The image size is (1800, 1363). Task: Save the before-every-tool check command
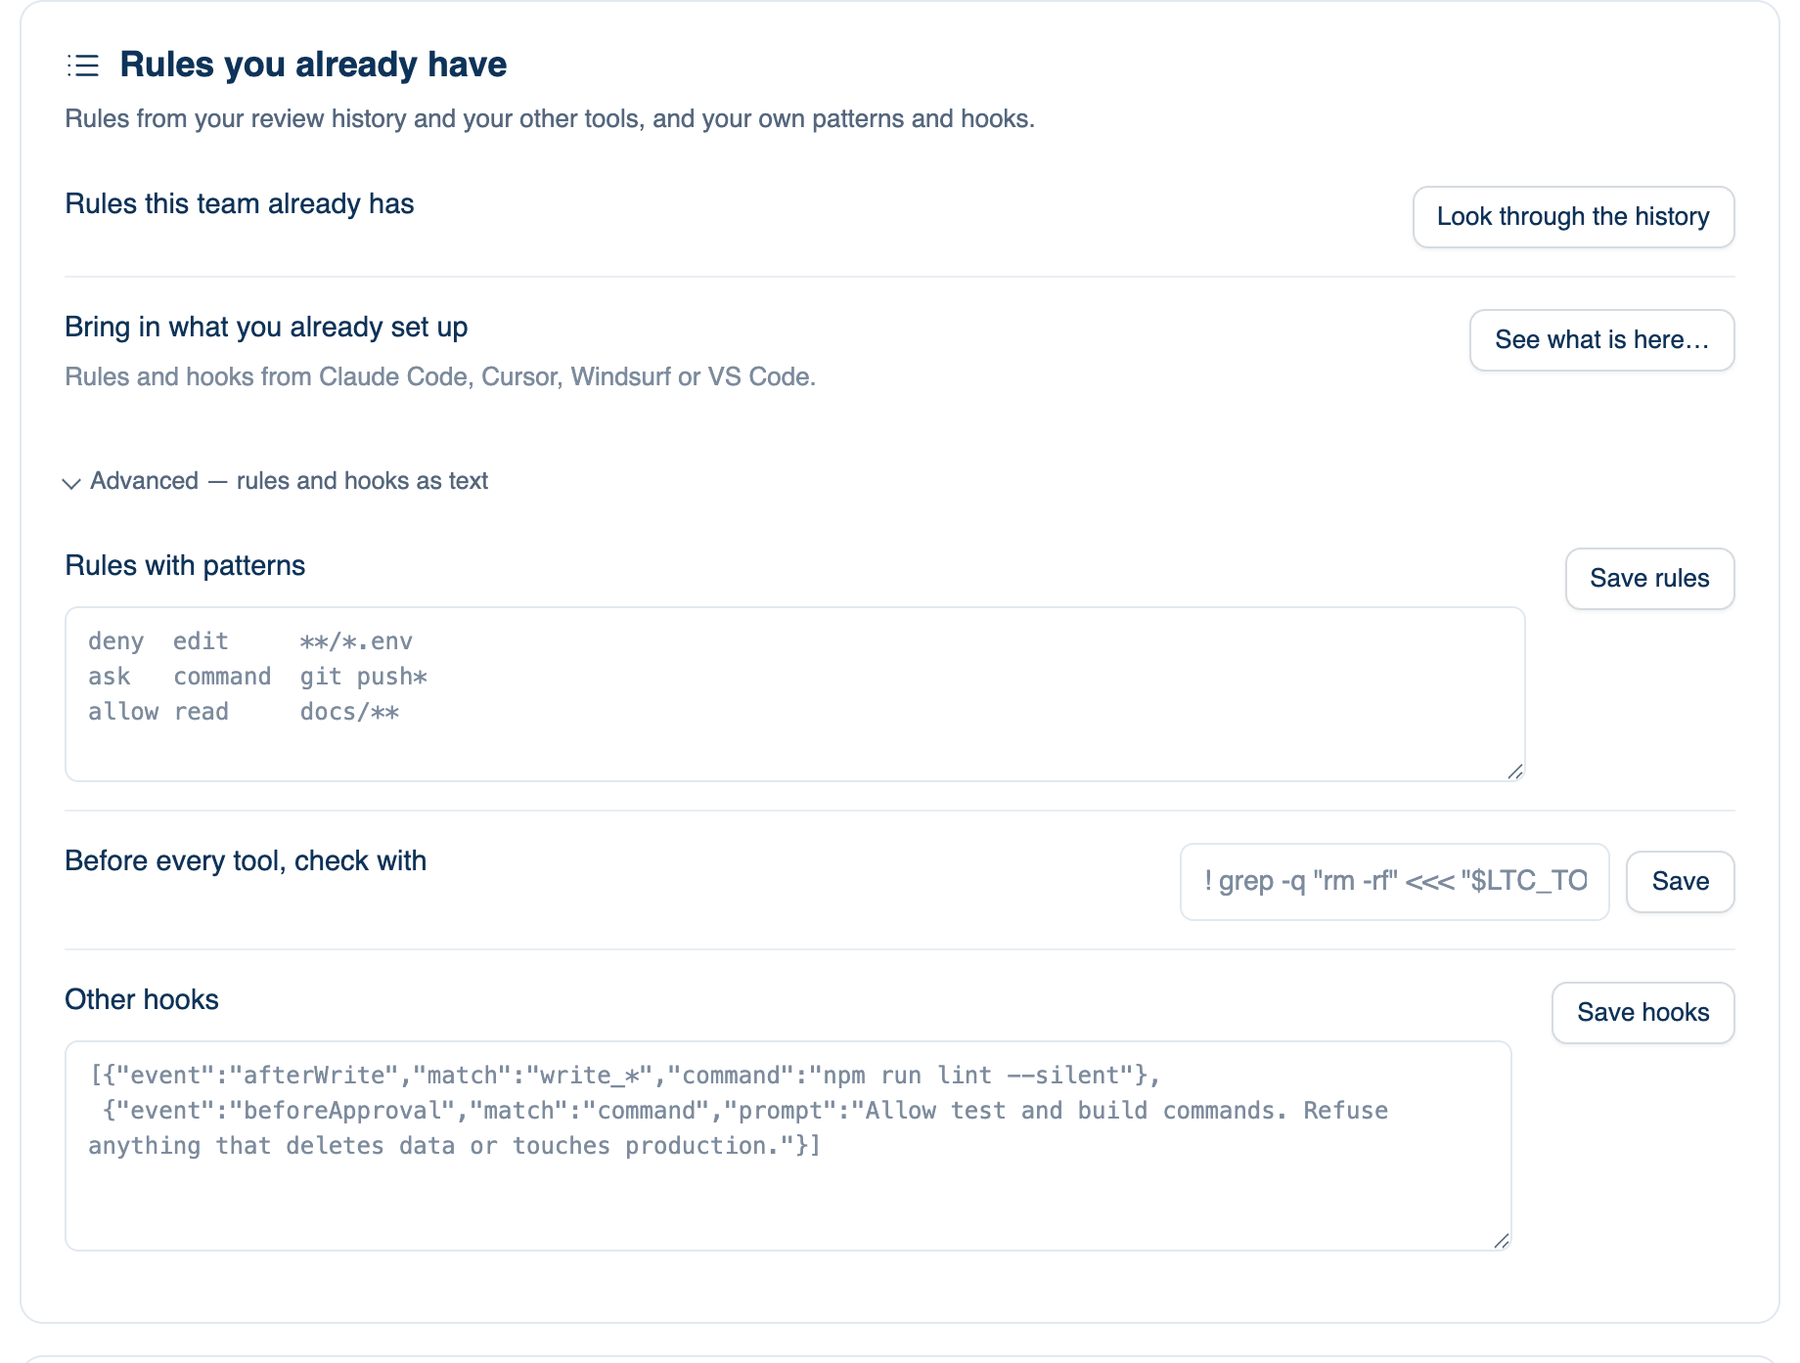1680,882
